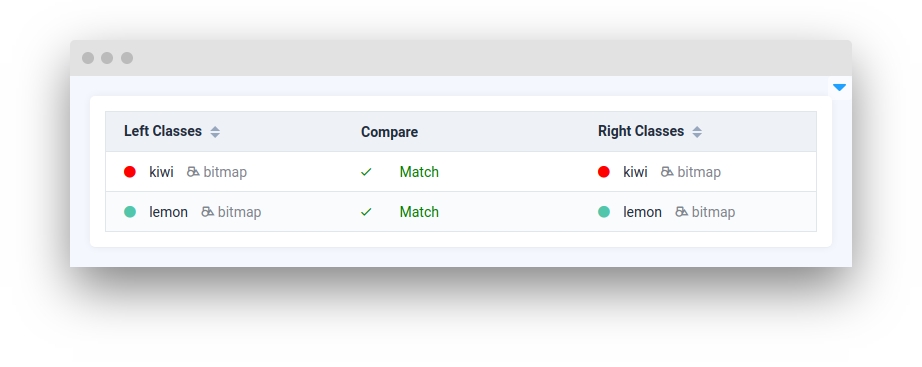Open the blue dropdown triangle at top right
Image resolution: width=922 pixels, height=367 pixels.
[840, 88]
